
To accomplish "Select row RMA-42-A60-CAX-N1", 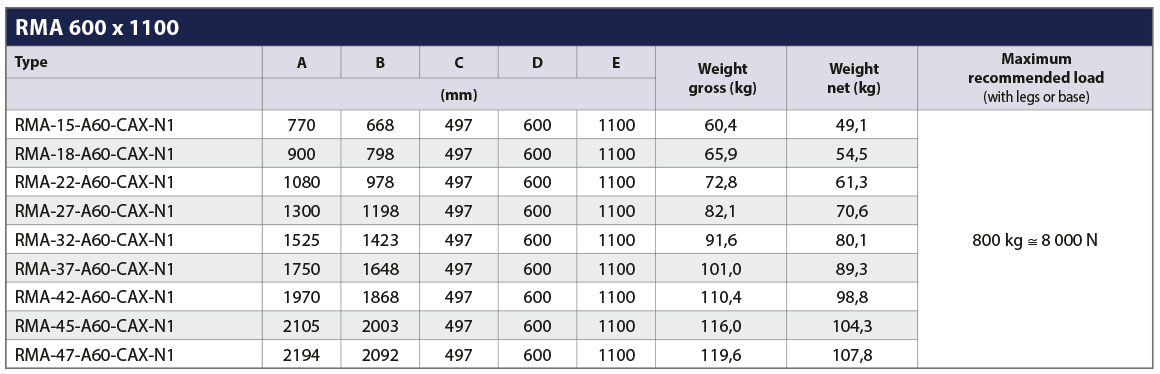I will (x=462, y=297).
